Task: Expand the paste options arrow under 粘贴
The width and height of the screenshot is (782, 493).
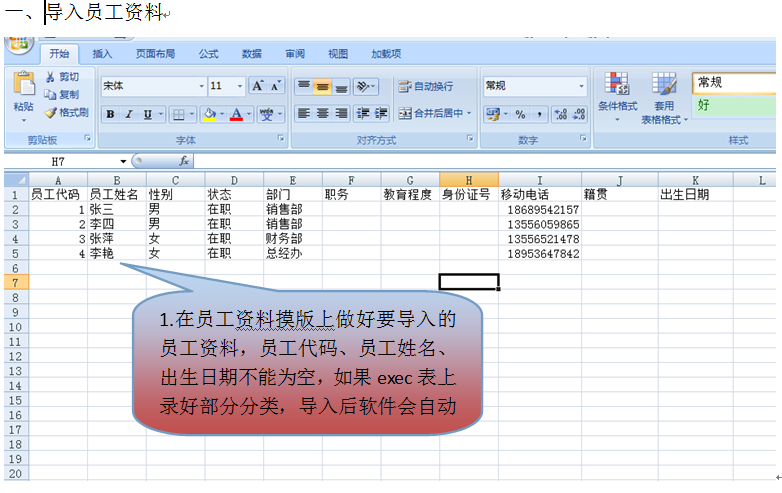Action: coord(23,120)
